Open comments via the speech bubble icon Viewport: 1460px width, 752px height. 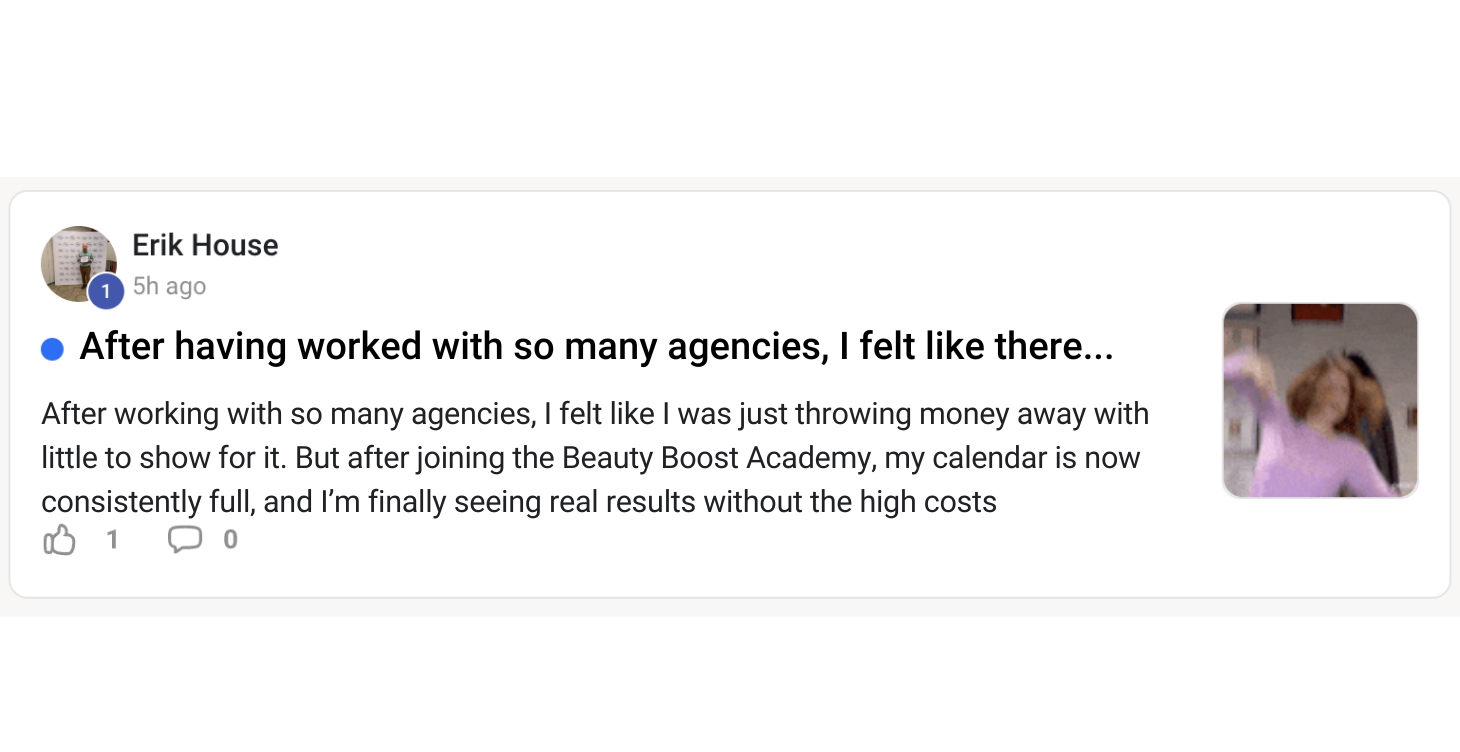pyautogui.click(x=185, y=541)
